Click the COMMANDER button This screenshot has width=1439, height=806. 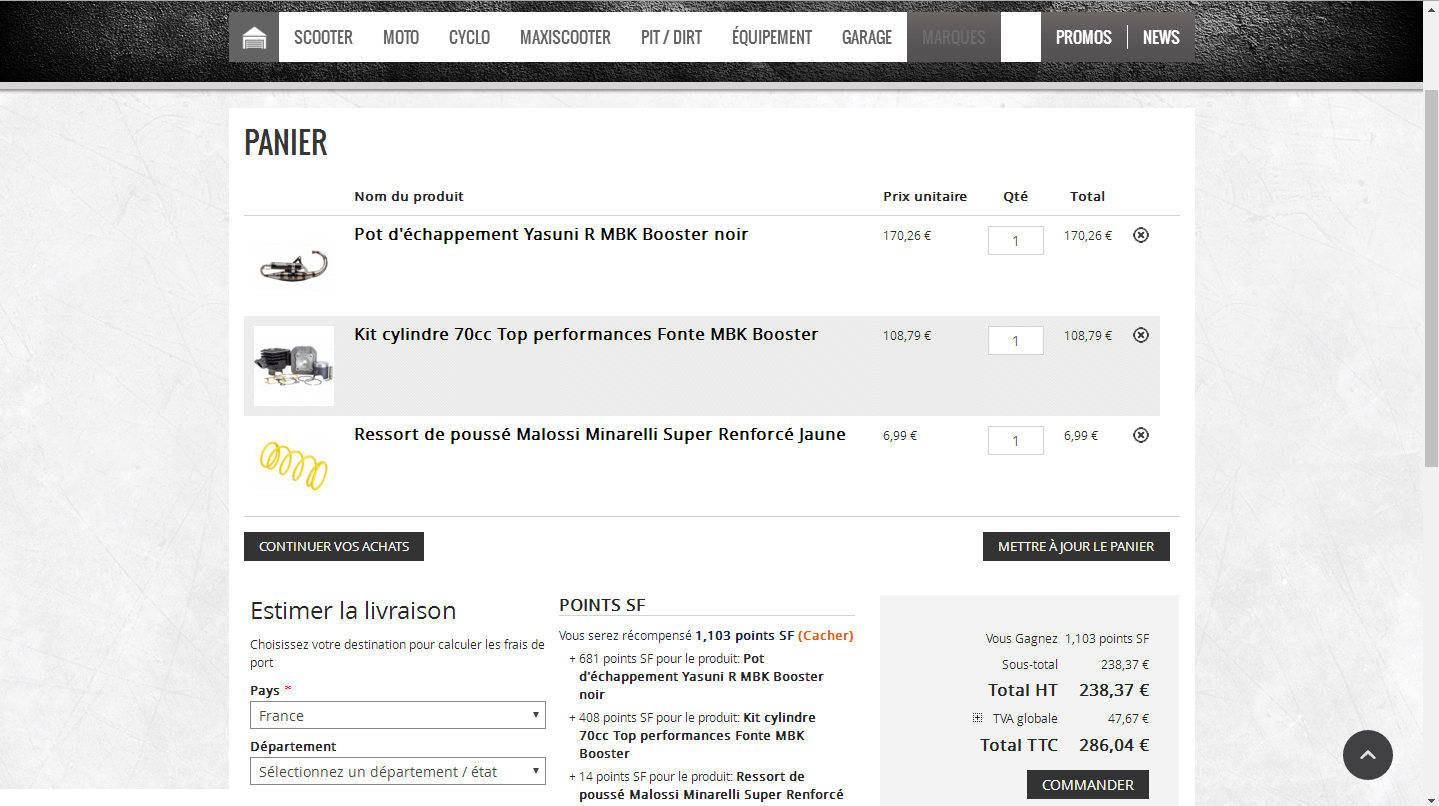pyautogui.click(x=1088, y=785)
